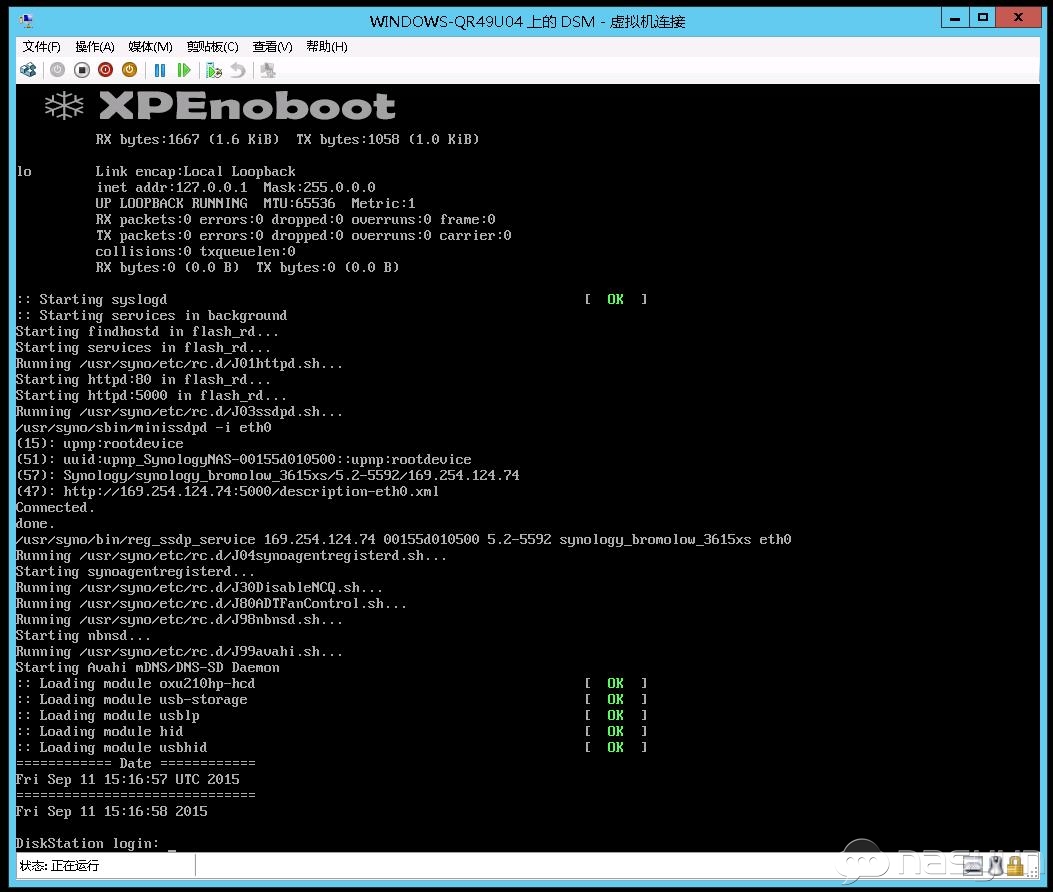Viewport: 1053px width, 892px height.
Task: Send Ctrl+Alt+Delete to the virtual machine
Action: click(x=28, y=70)
